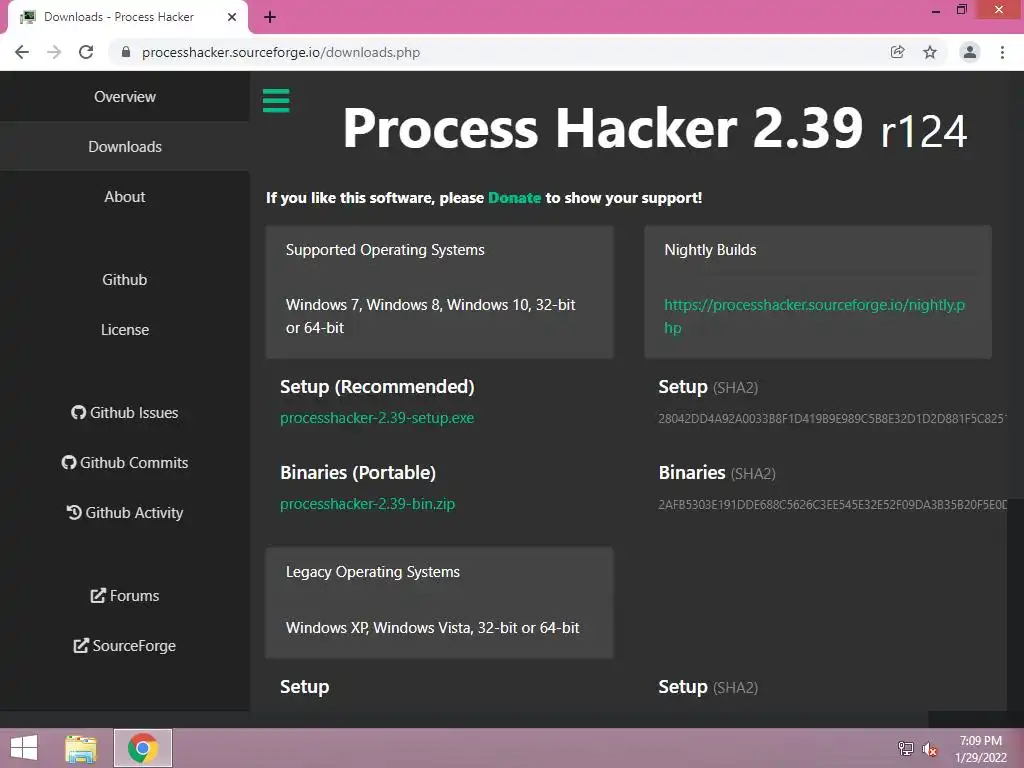Open the About page from the sidebar

125,197
